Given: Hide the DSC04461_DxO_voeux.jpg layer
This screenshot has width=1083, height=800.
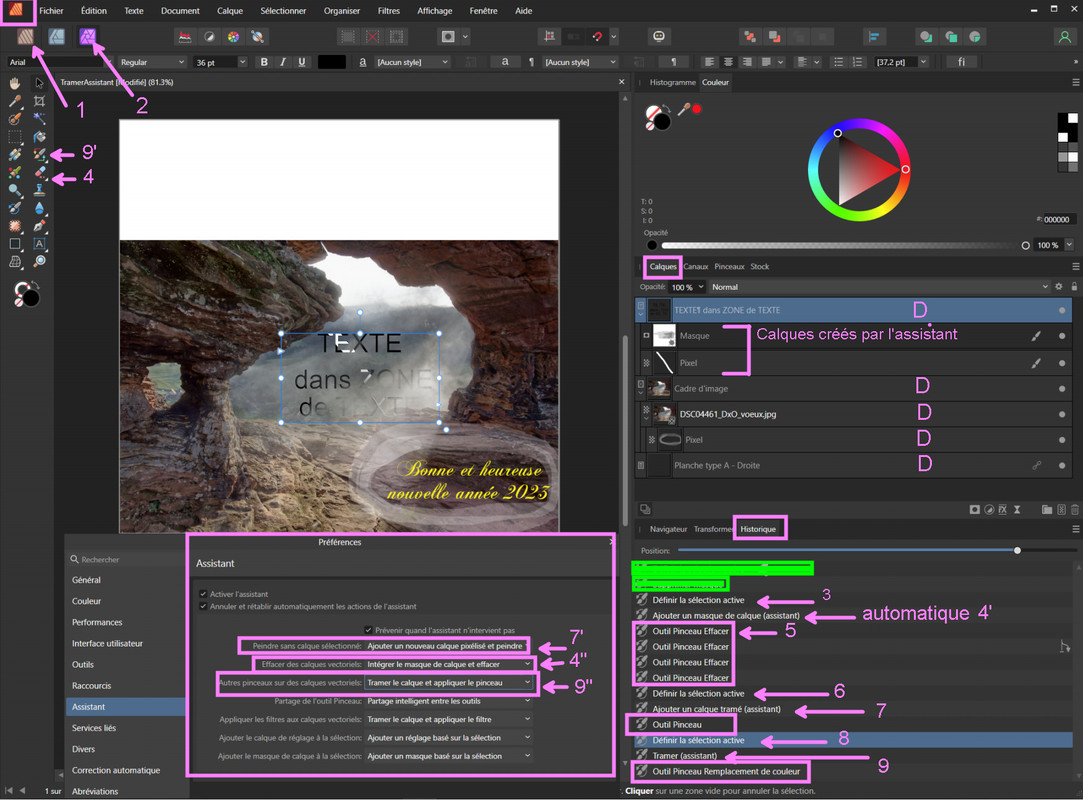Looking at the screenshot, I should [1062, 415].
